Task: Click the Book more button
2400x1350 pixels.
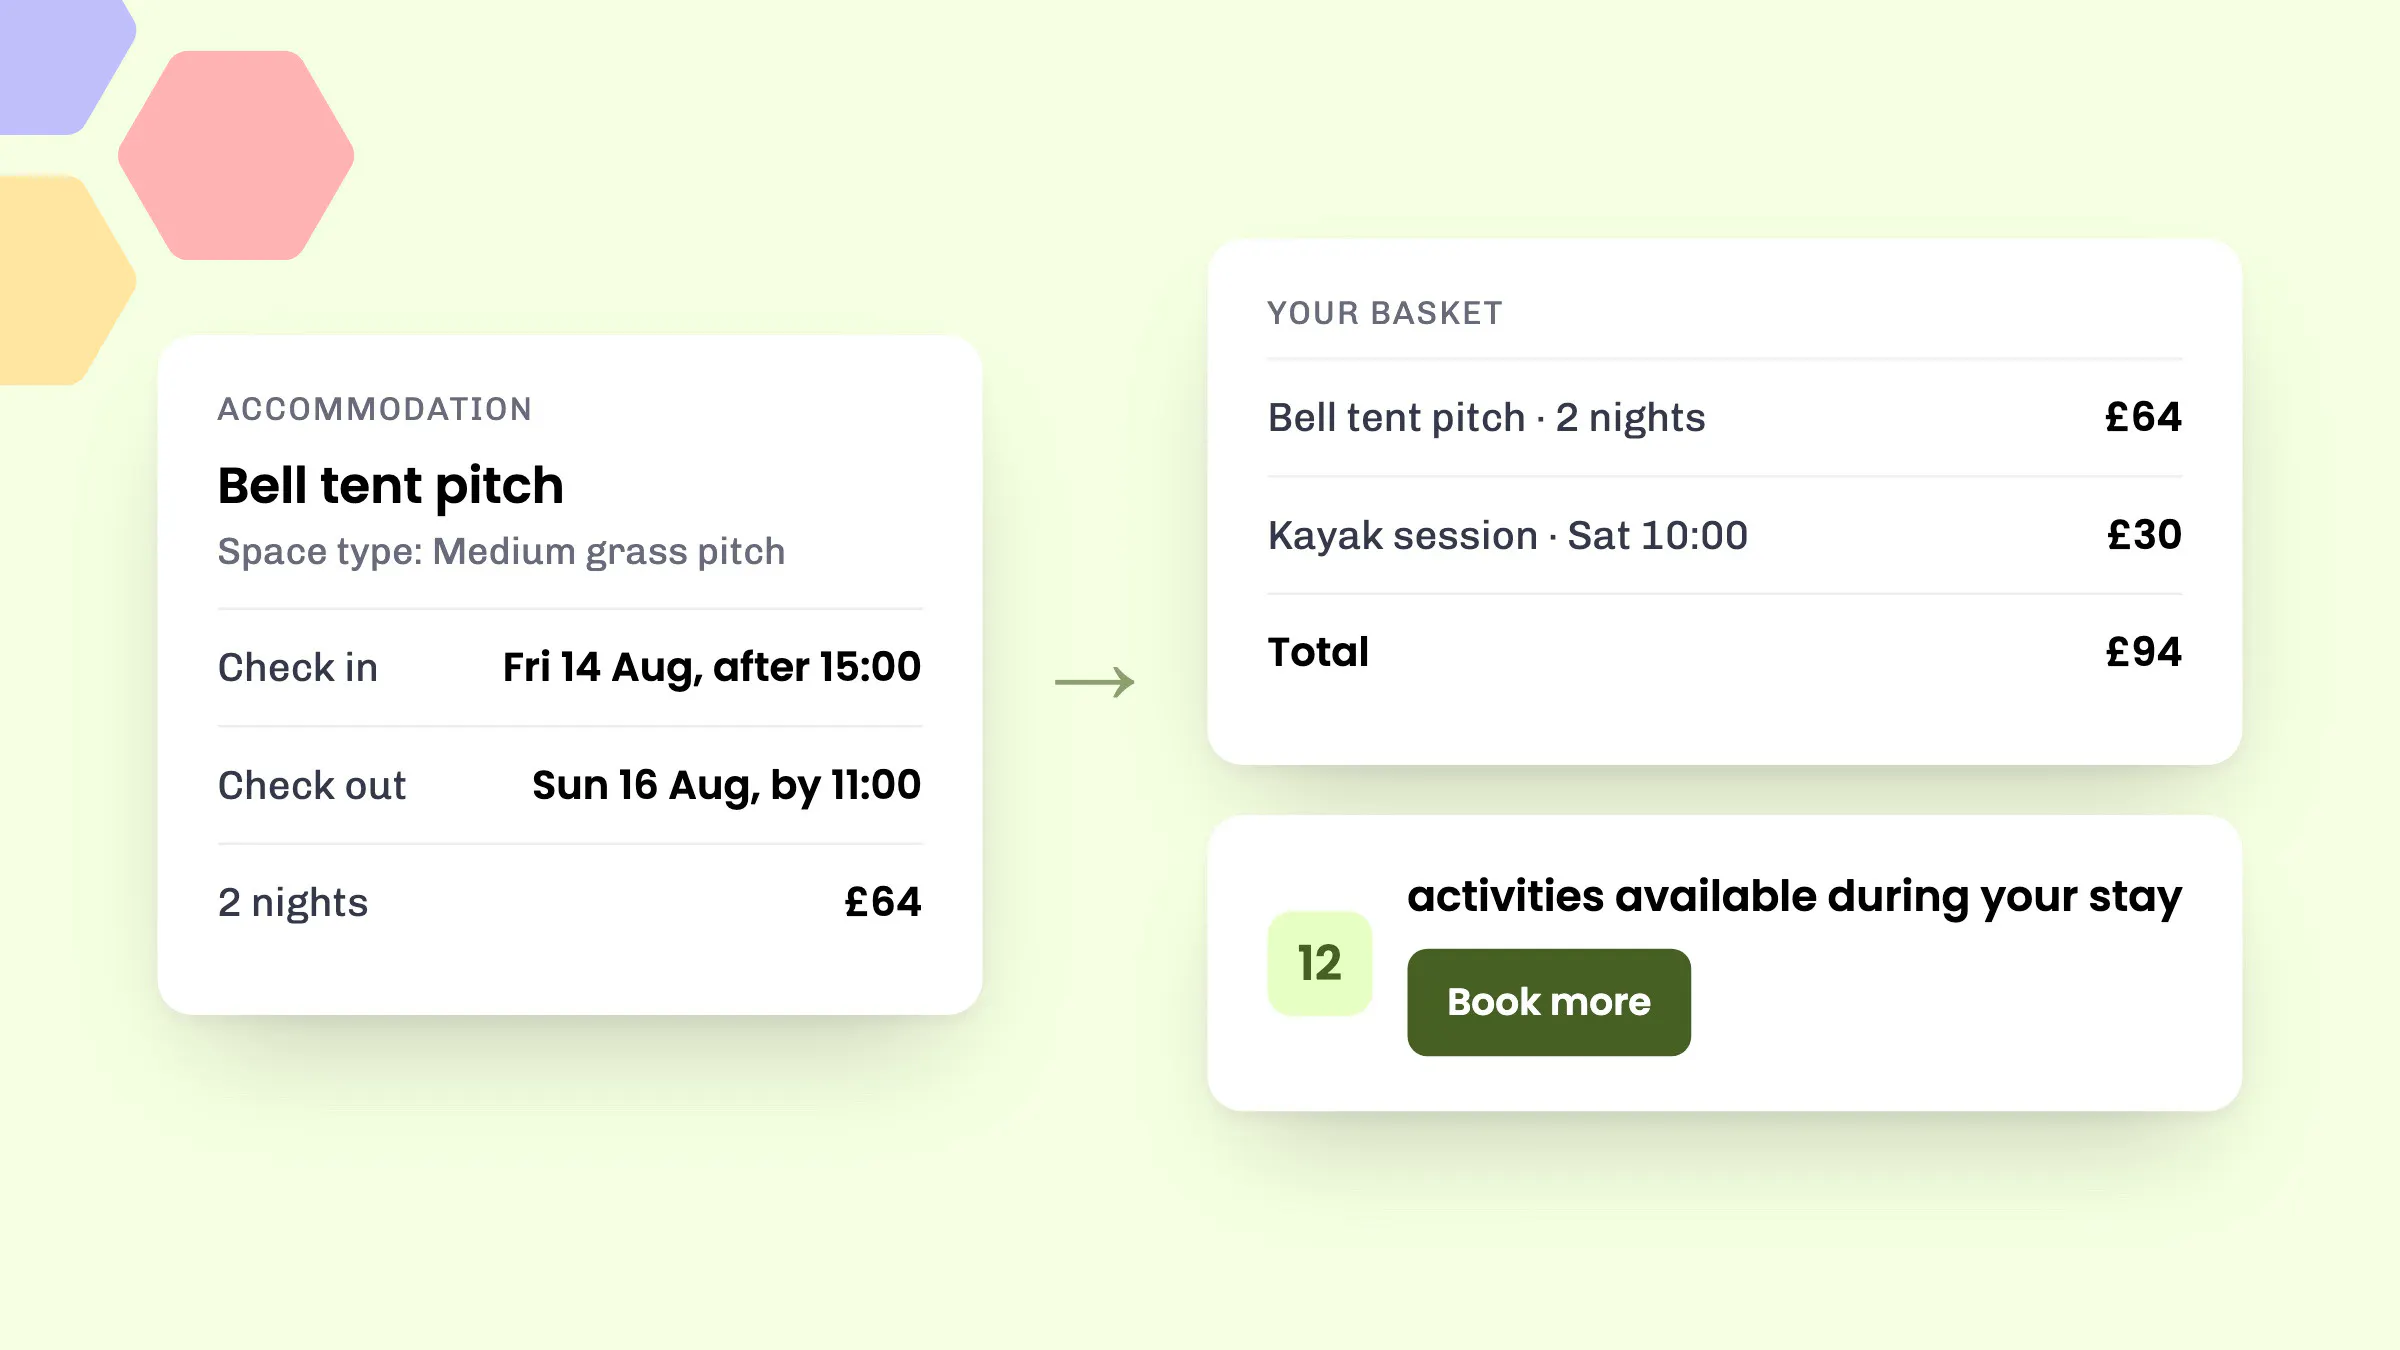Action: coord(1549,1002)
